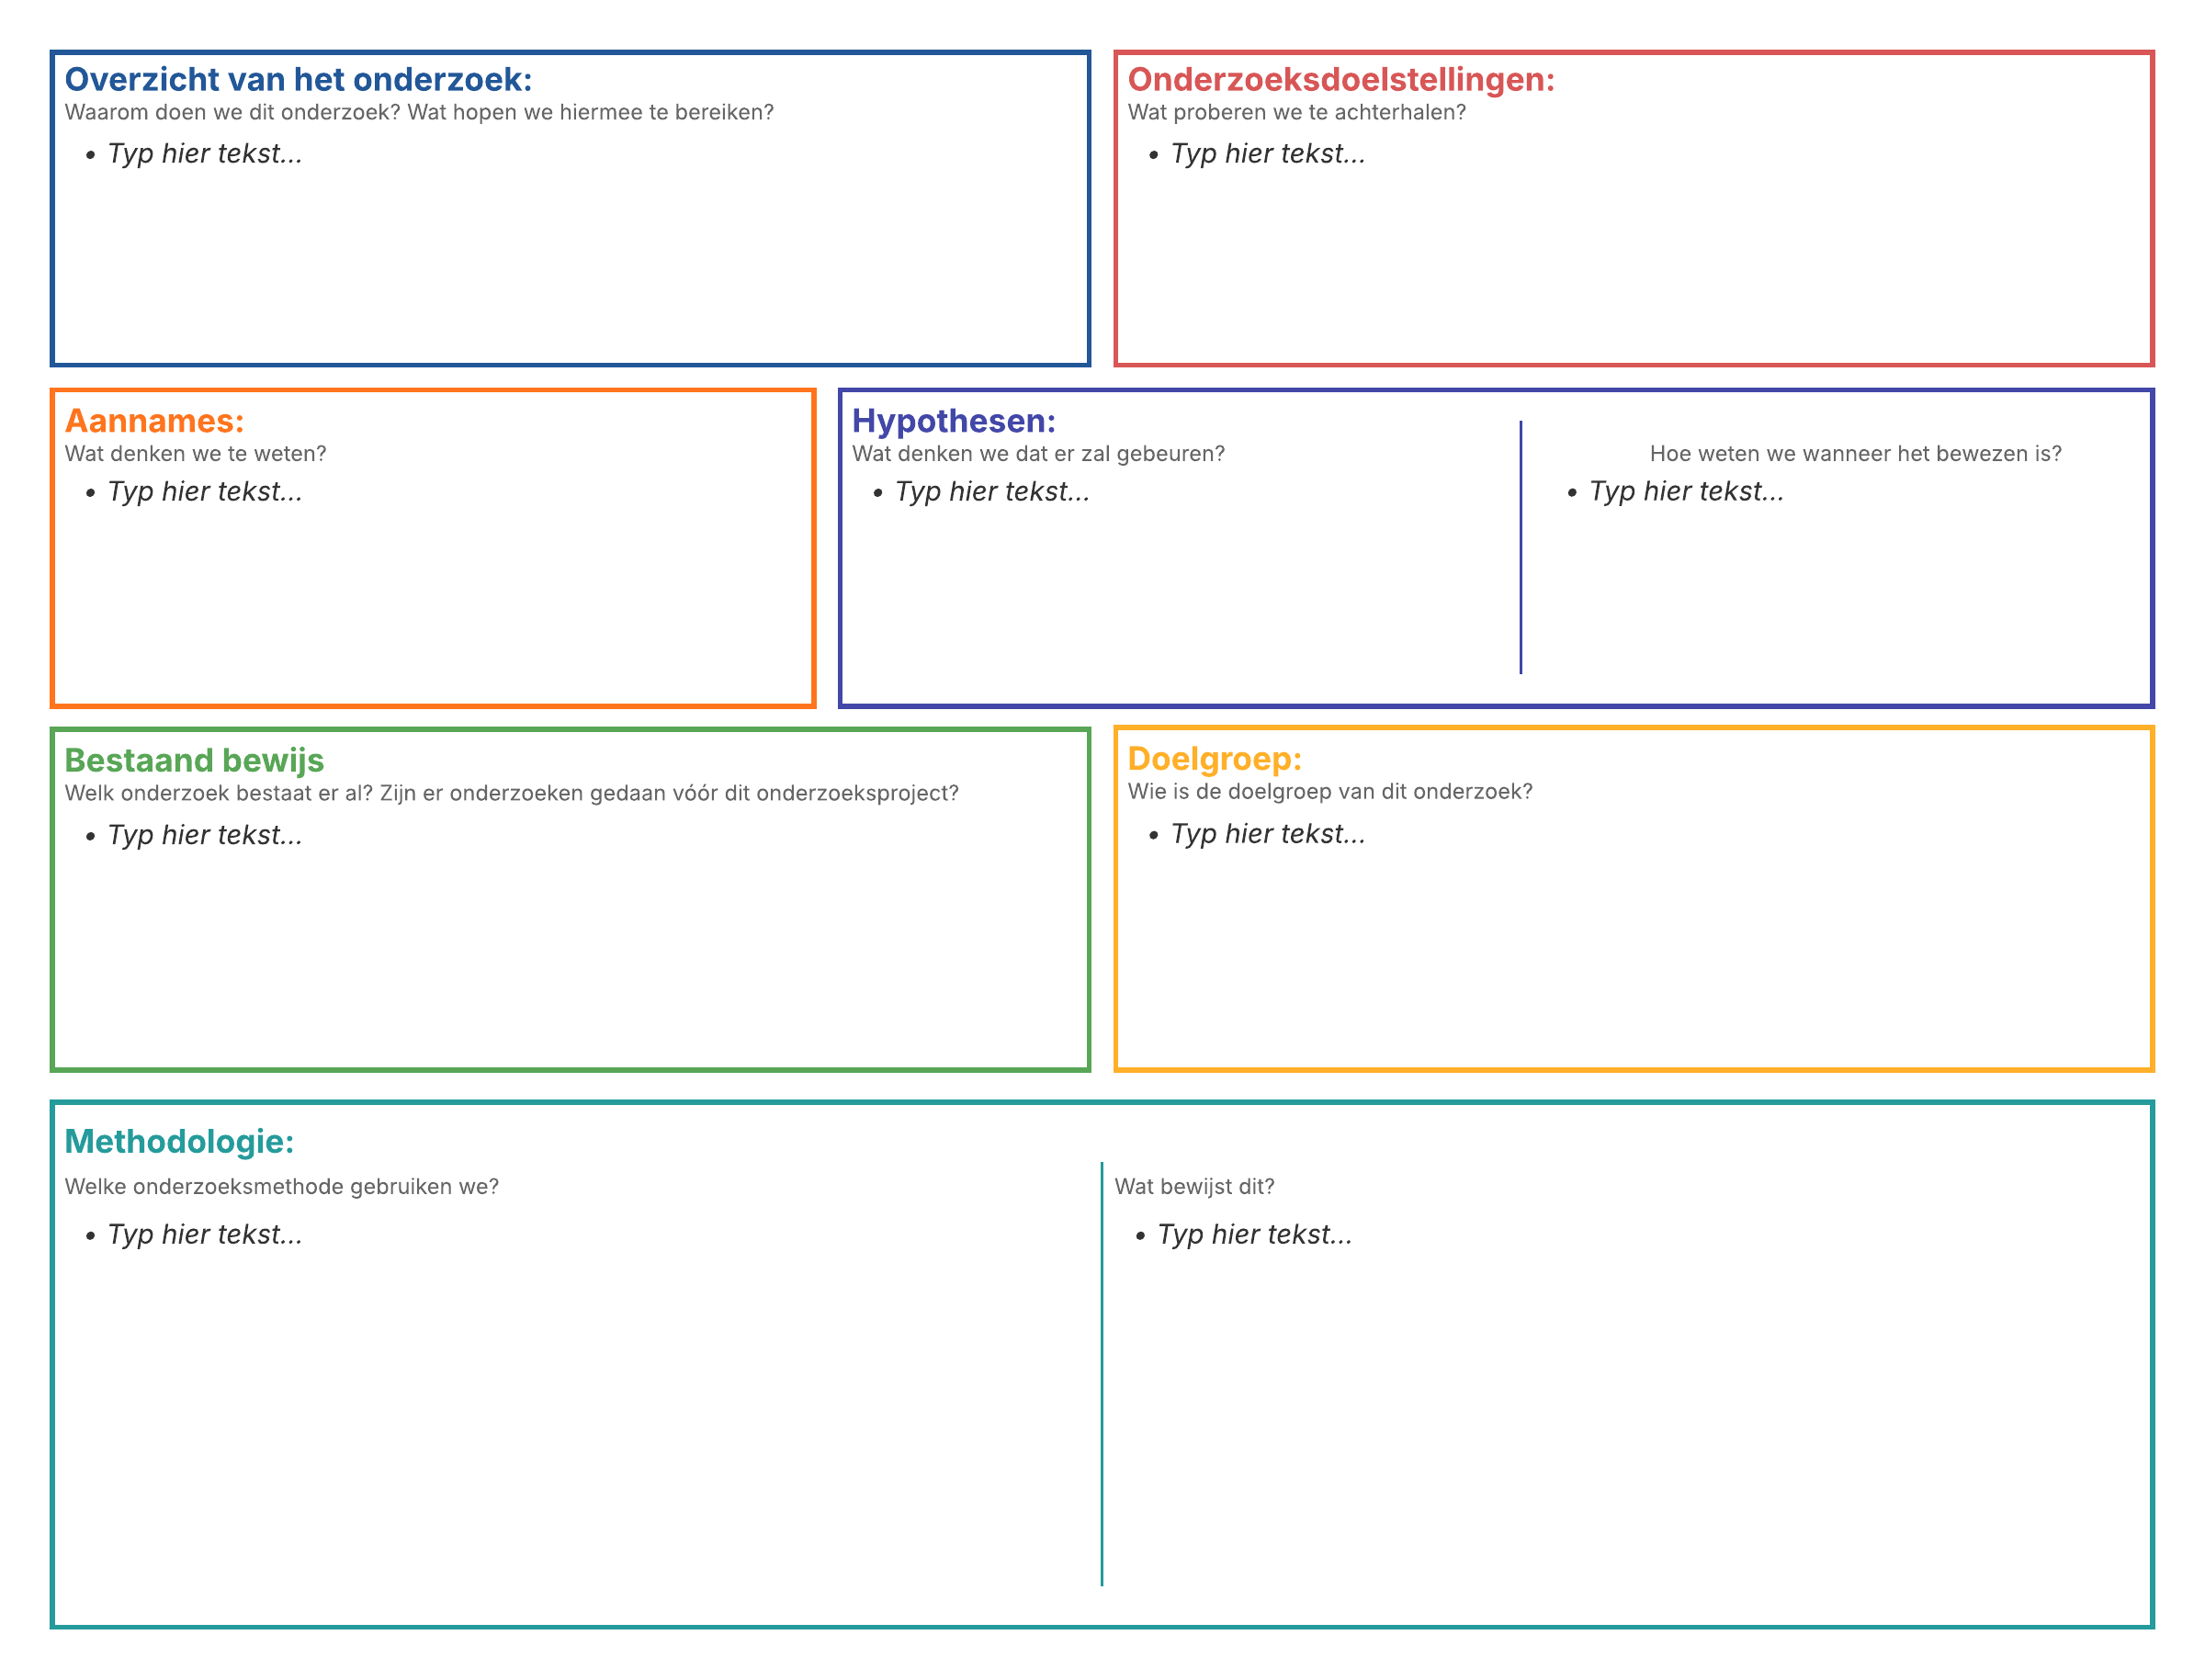
Task: Click the 'Onderzoeksdoelstellingen' heading
Action: (1340, 79)
